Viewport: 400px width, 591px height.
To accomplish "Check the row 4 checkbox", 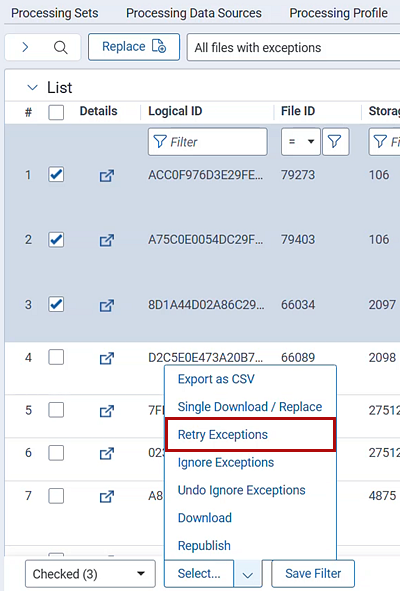I will click(x=56, y=357).
